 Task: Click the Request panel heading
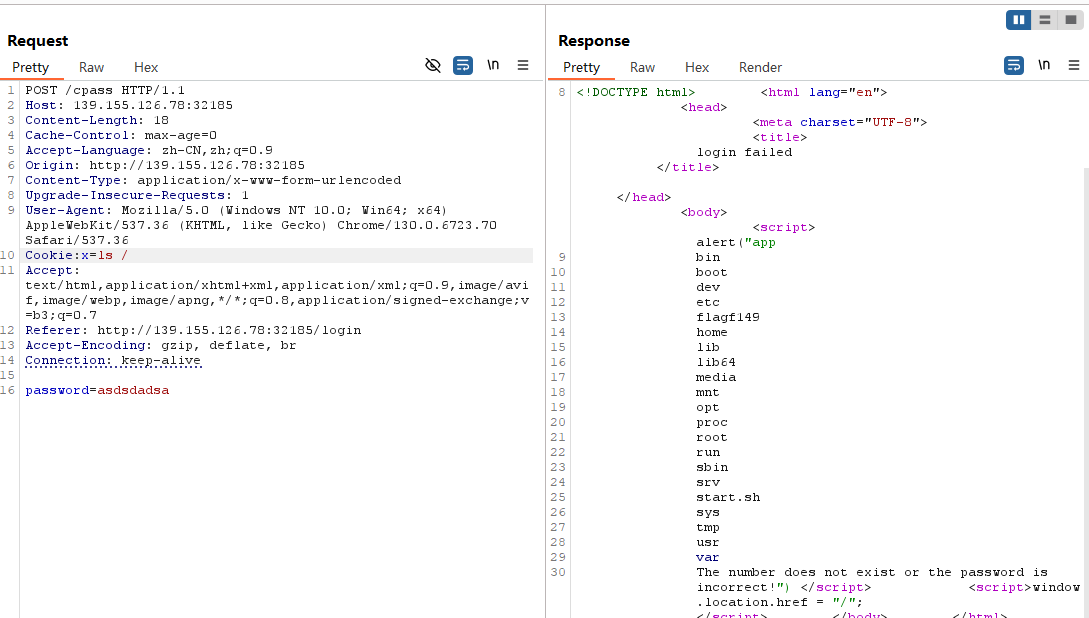click(x=38, y=41)
